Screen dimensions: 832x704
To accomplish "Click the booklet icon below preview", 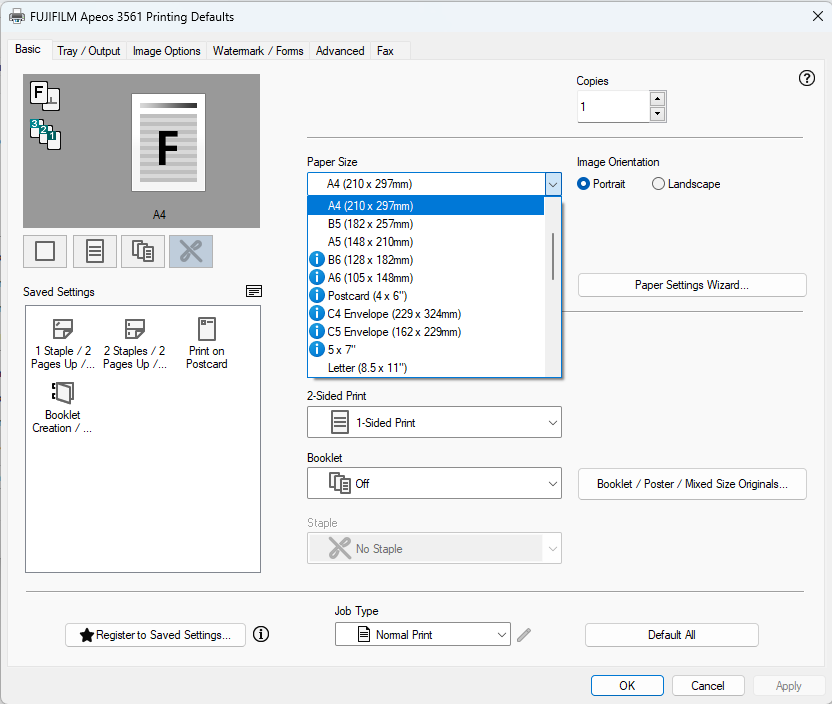I will coord(143,251).
